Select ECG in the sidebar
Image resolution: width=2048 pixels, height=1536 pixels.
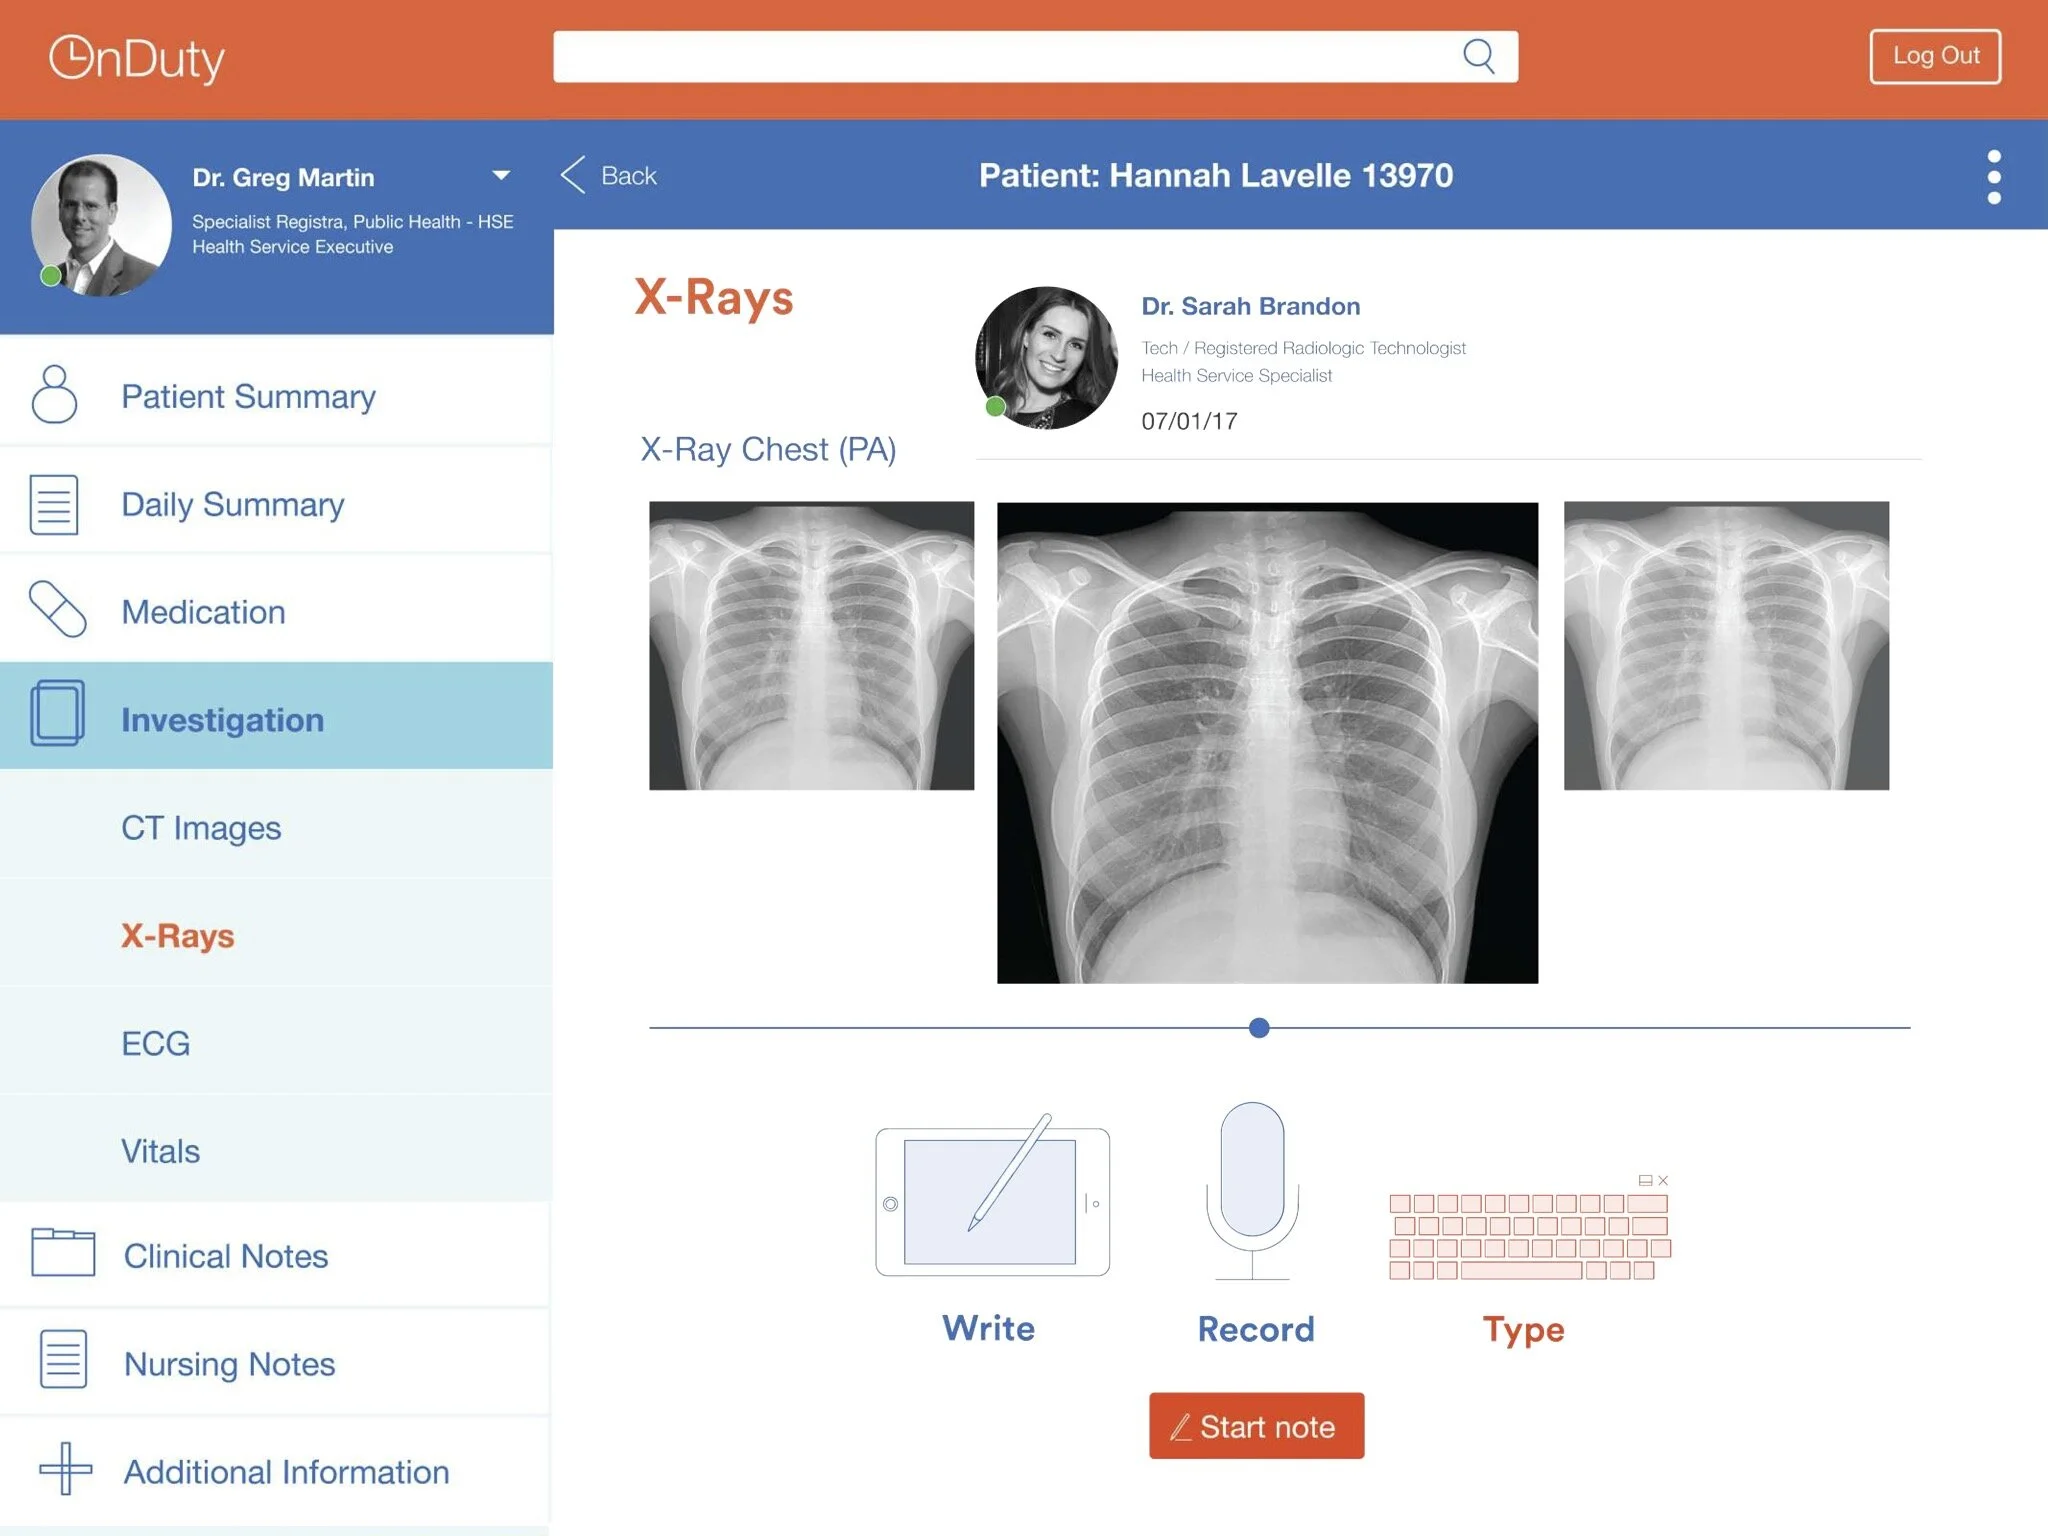[155, 1043]
